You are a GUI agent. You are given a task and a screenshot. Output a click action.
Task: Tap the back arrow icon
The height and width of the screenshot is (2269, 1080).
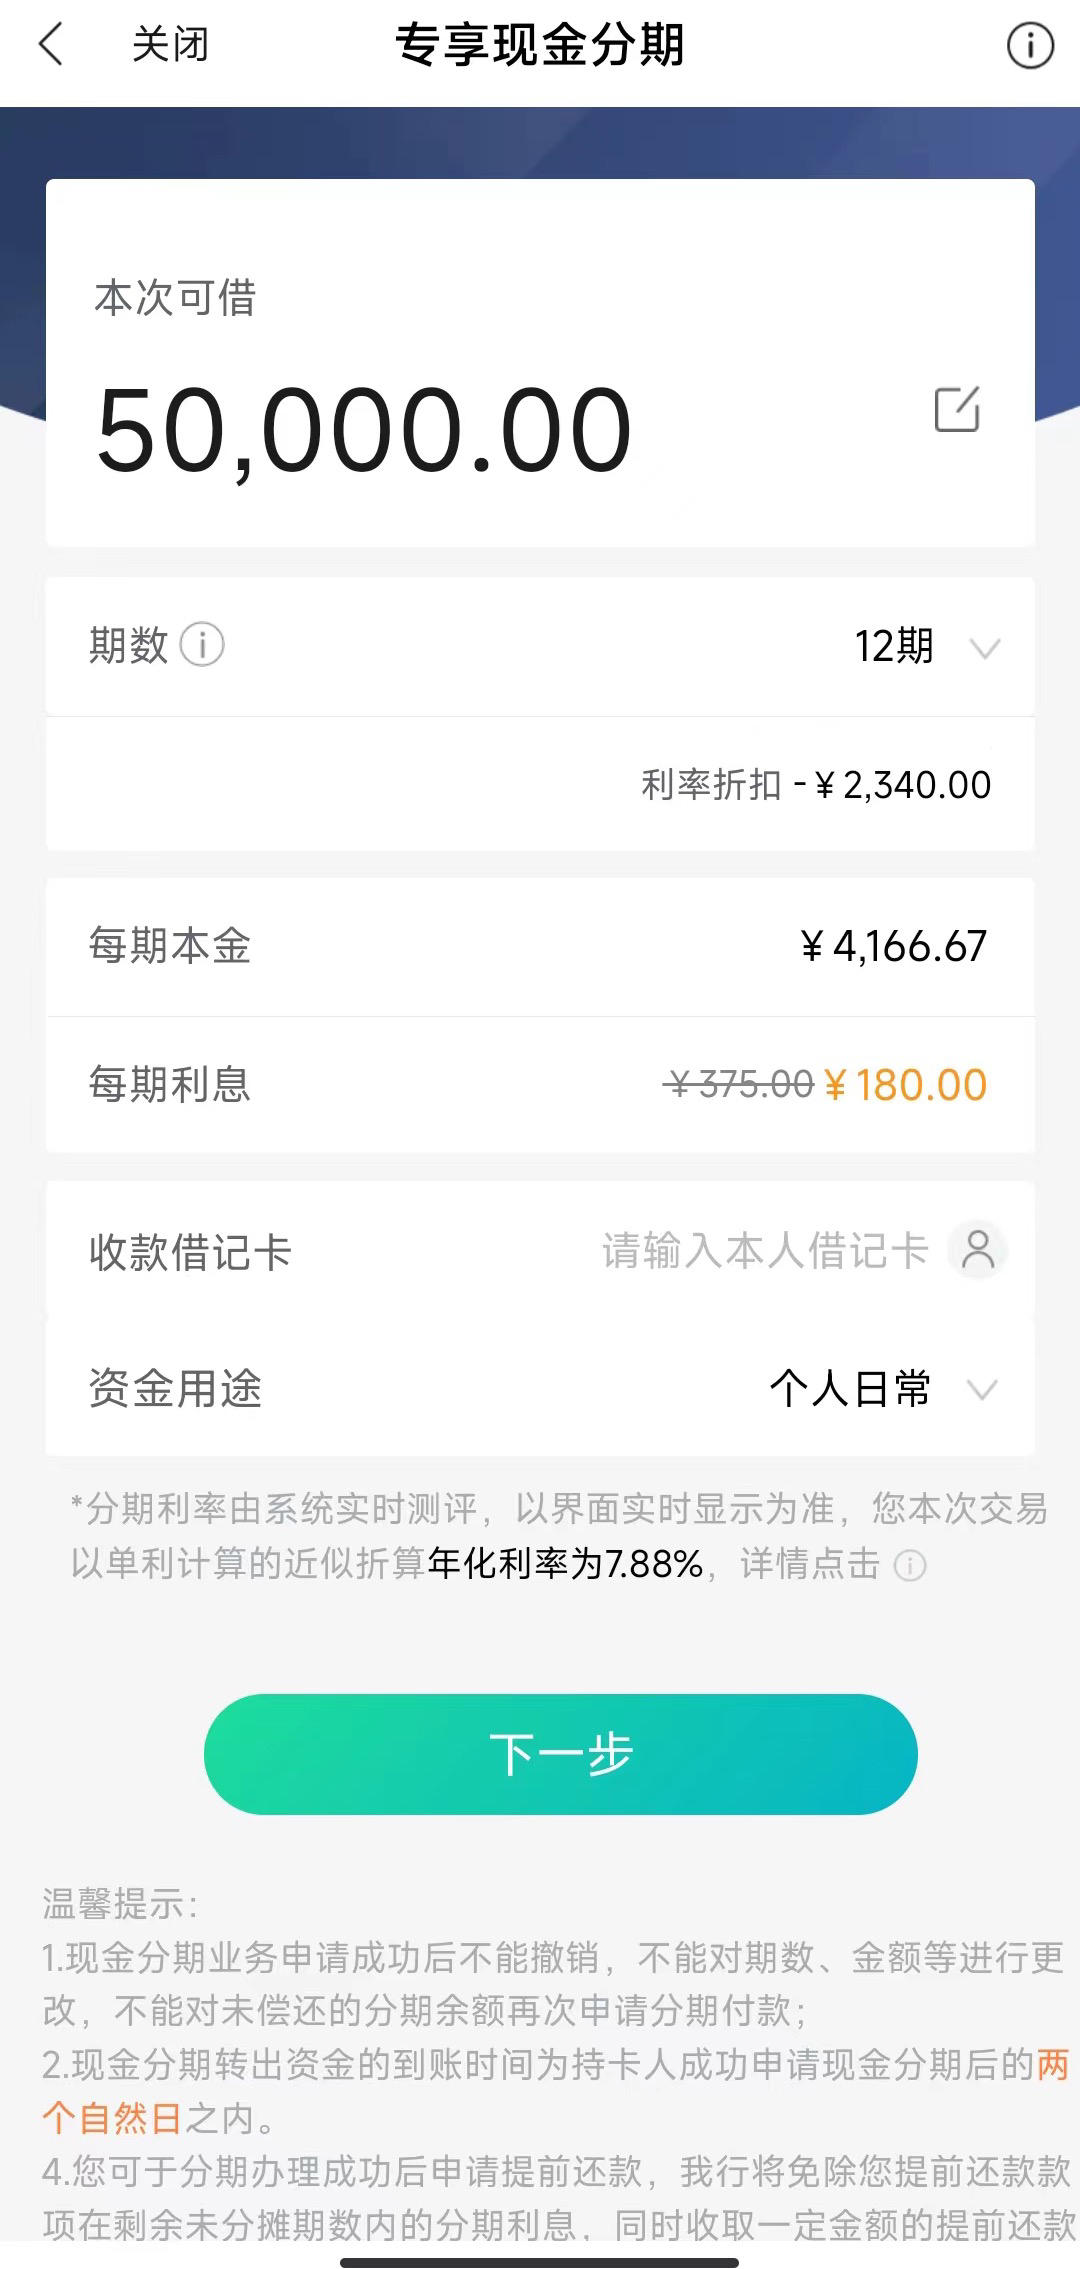(50, 45)
